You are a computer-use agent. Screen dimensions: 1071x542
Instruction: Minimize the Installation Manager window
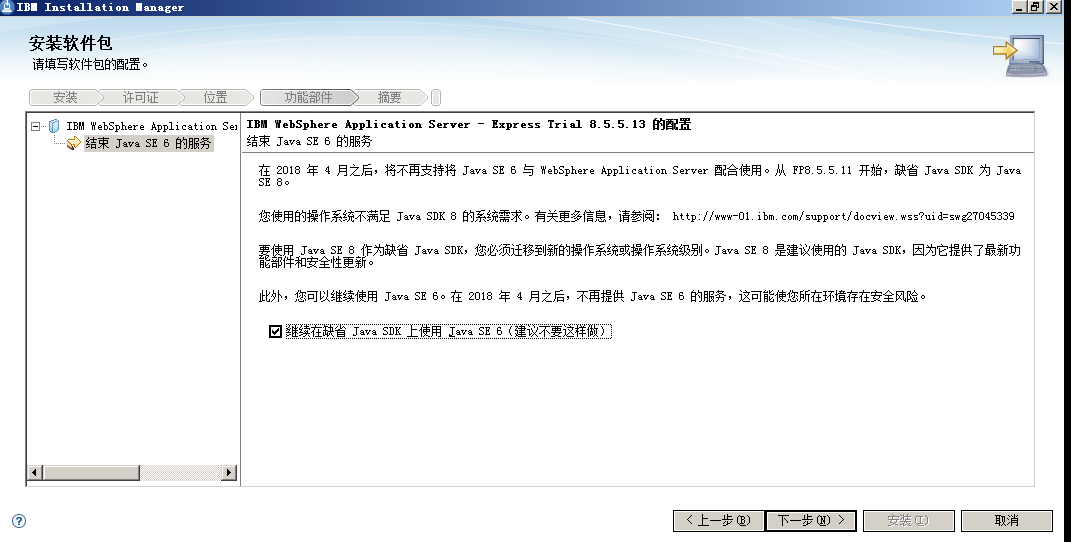click(x=1020, y=7)
